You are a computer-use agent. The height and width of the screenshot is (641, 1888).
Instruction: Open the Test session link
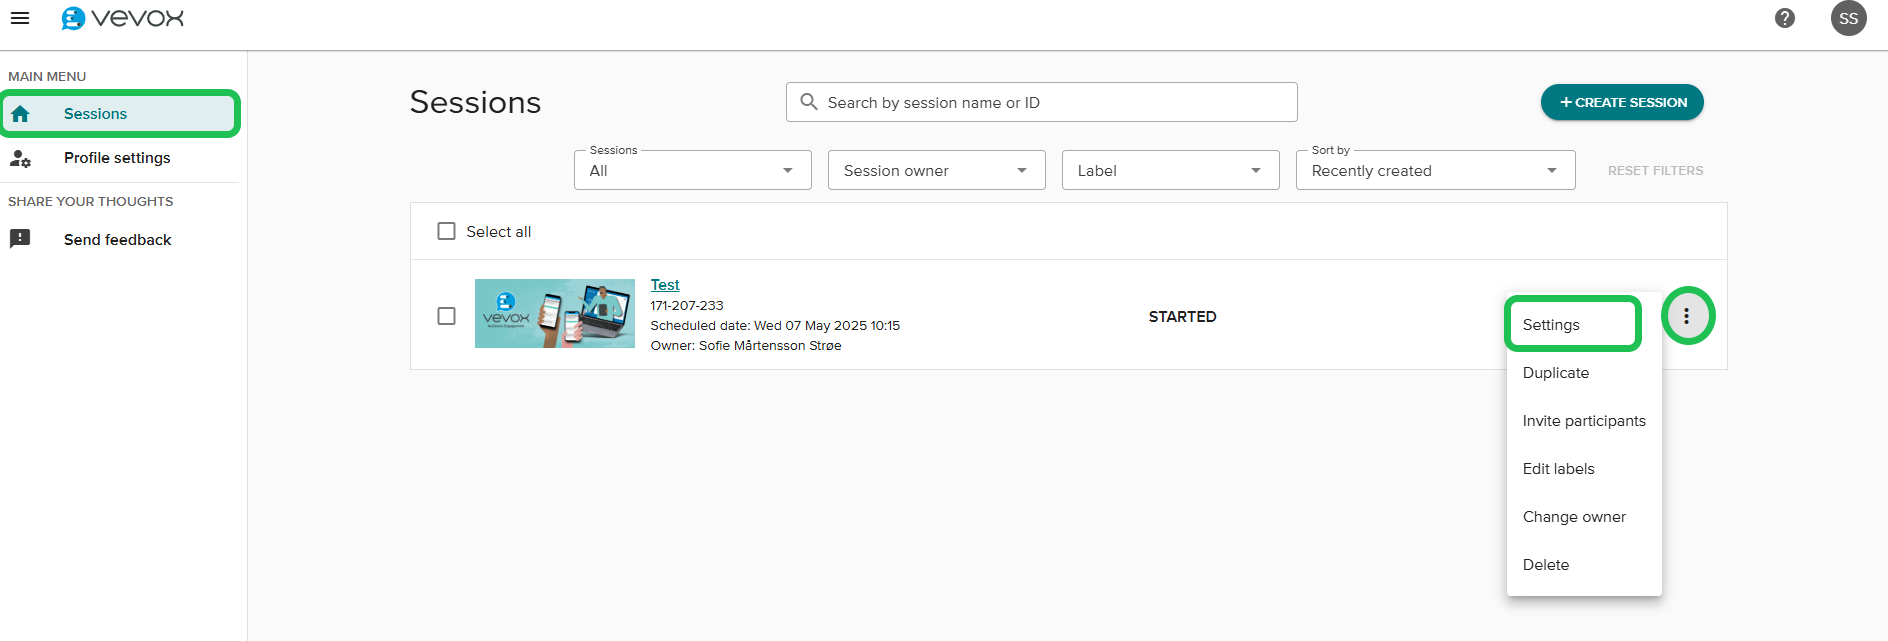click(665, 285)
